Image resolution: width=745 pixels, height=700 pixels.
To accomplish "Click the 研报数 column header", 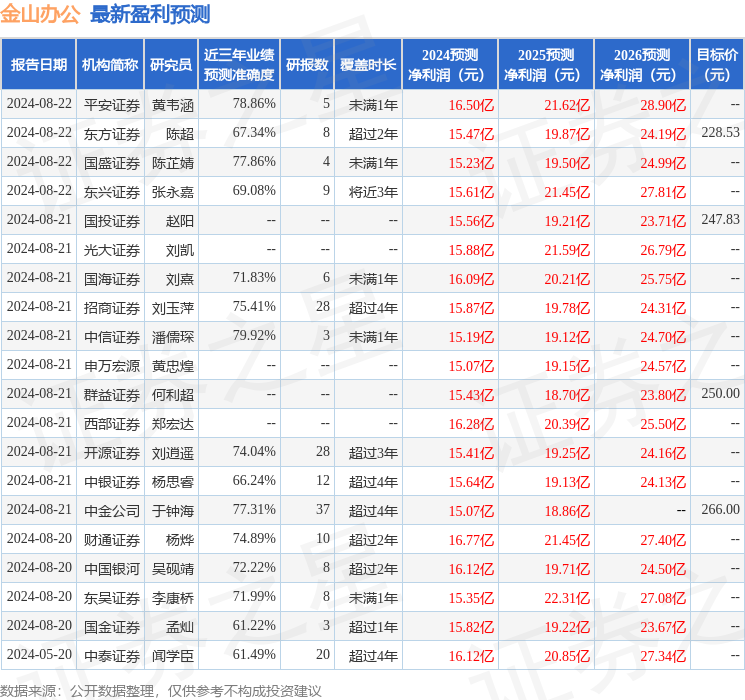I will (x=307, y=65).
